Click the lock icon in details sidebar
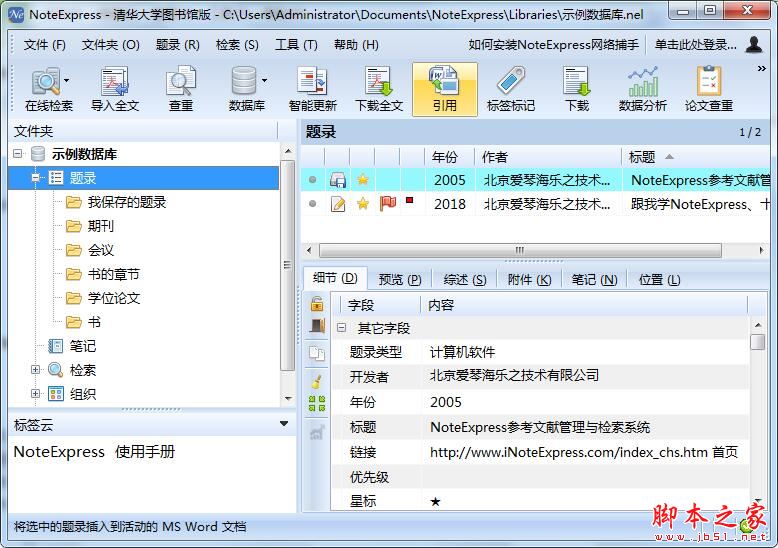This screenshot has height=548, width=778. pyautogui.click(x=317, y=303)
